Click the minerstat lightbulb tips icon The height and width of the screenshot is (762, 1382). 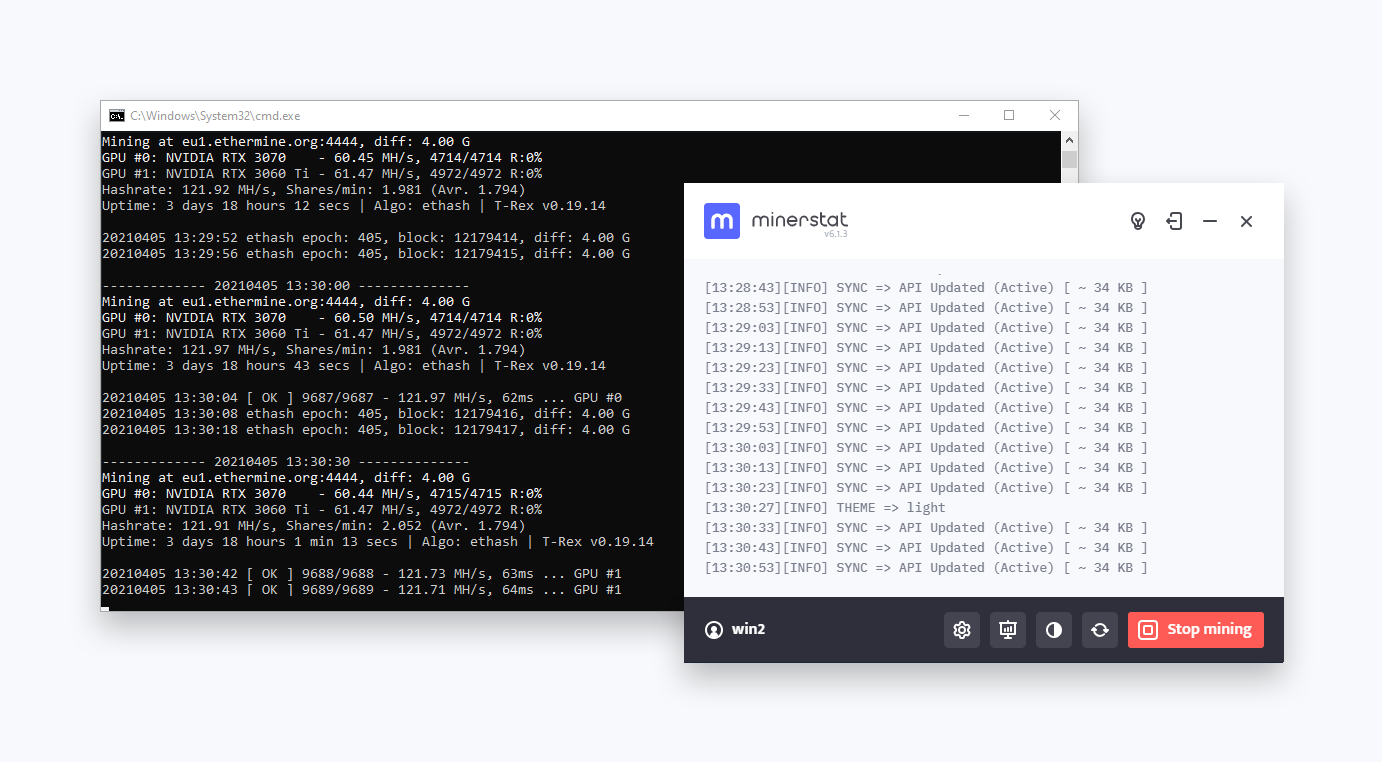point(1137,221)
